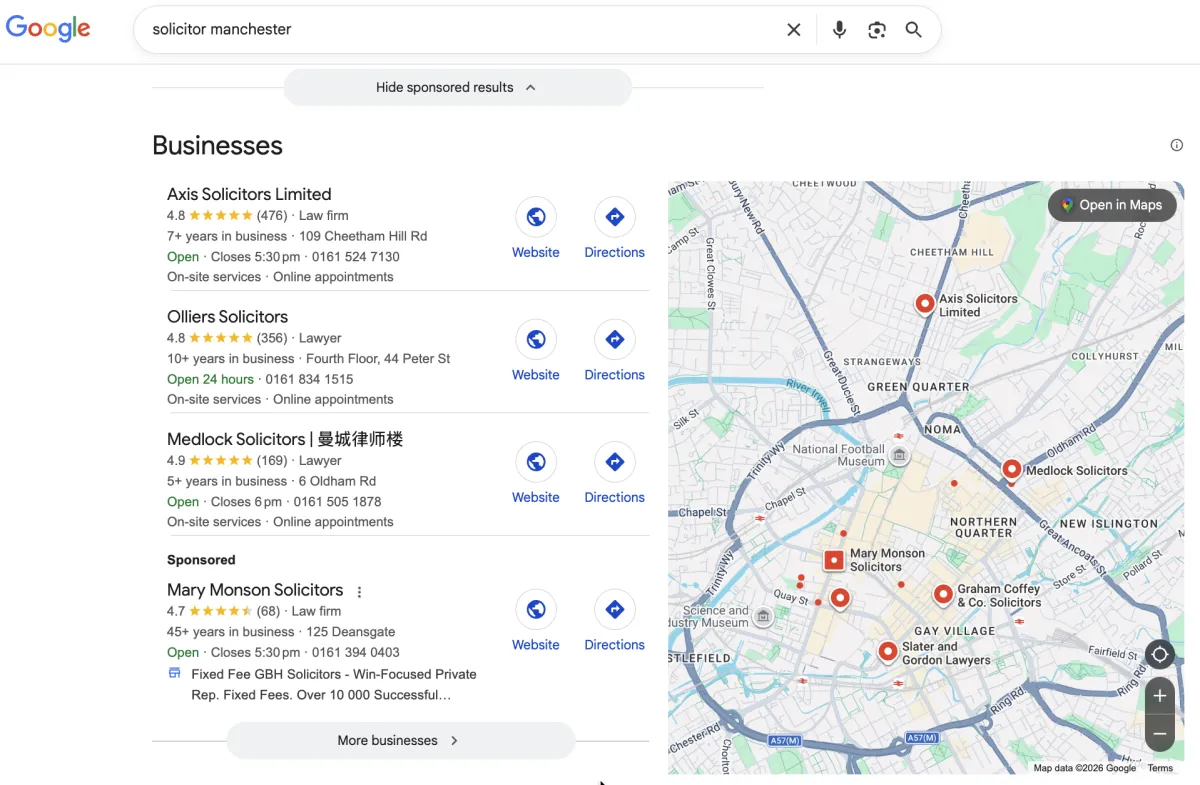Open Medlock Solicitors website icon
This screenshot has height=785, width=1200.
pos(536,462)
